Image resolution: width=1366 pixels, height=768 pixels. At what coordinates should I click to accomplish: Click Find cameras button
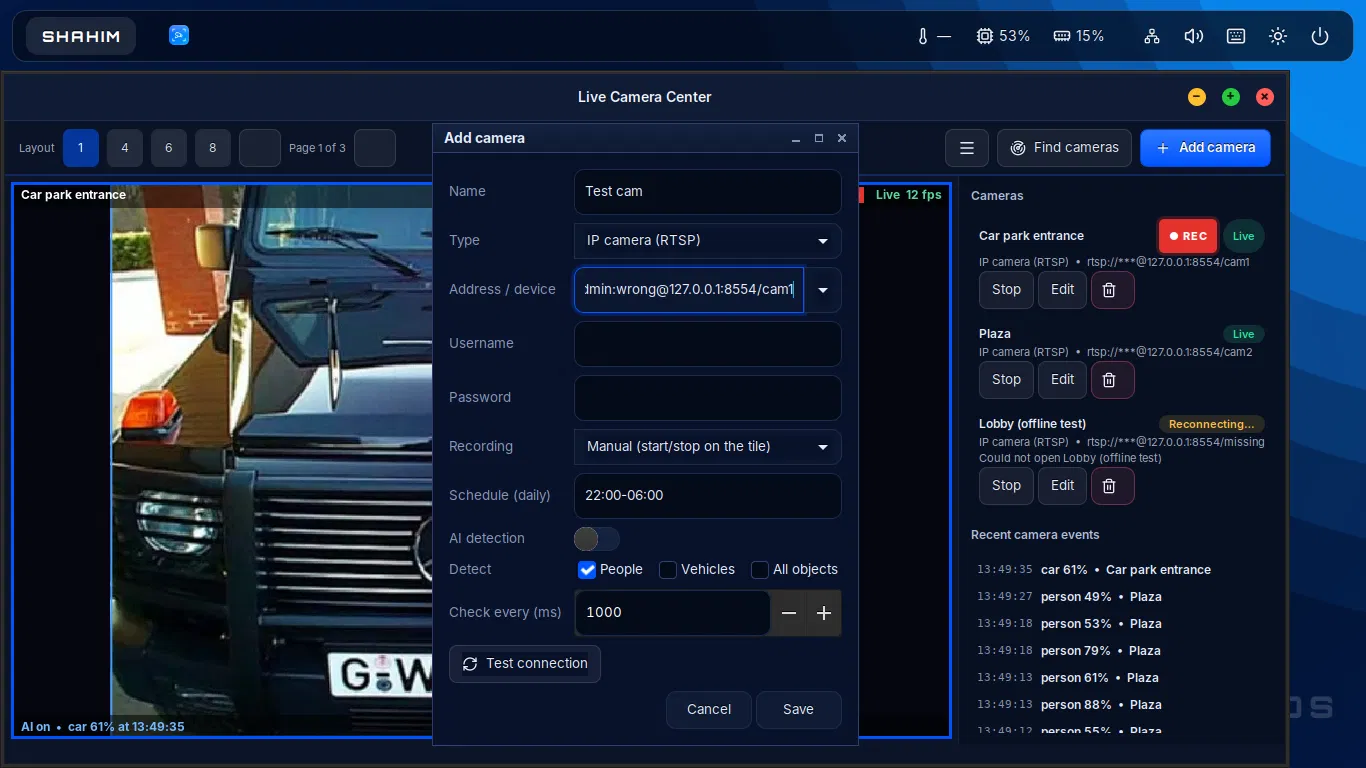(1064, 148)
